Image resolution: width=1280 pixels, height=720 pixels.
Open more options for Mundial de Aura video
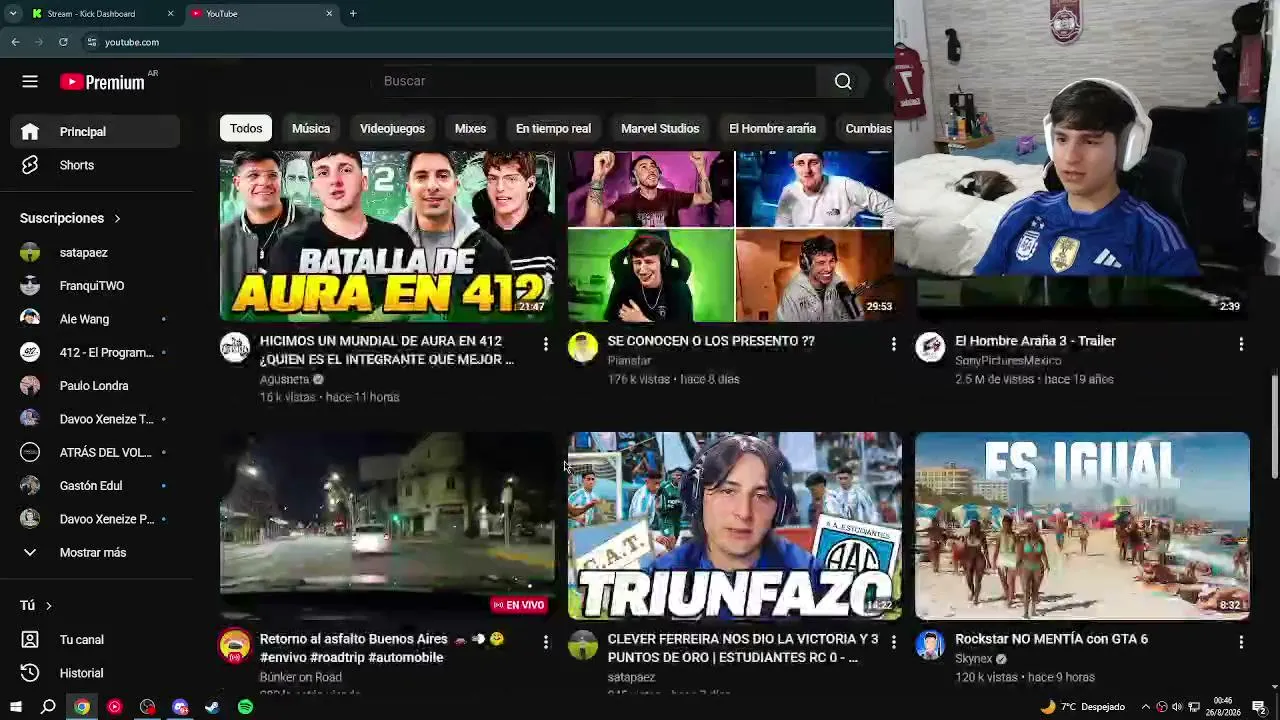[545, 344]
